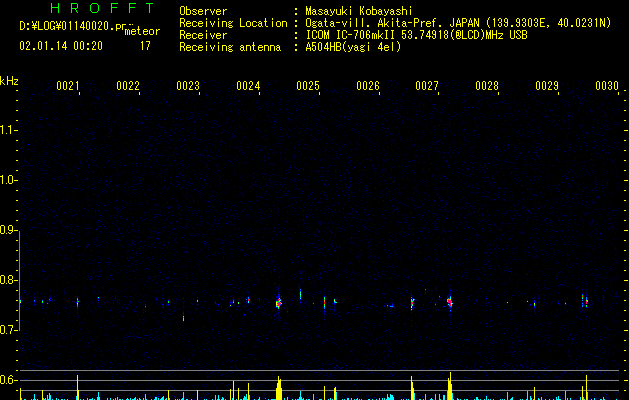629x400 pixels.
Task: Click the kHz axis unit label
Action: tap(9, 81)
